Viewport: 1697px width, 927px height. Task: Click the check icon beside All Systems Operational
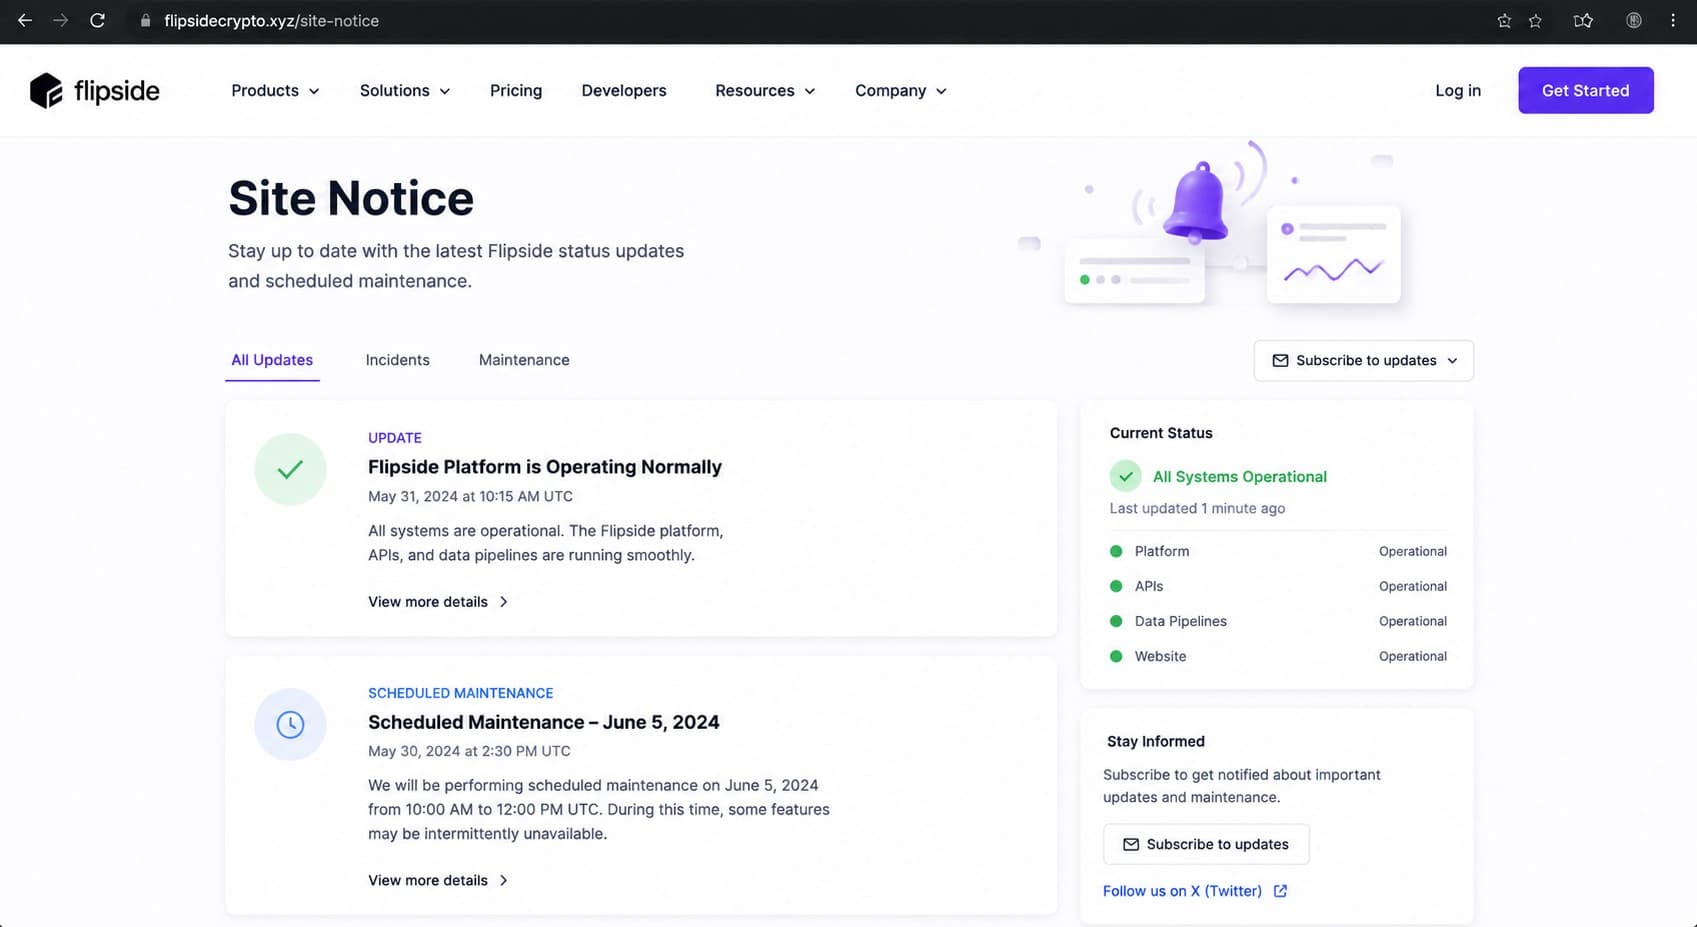coord(1125,476)
